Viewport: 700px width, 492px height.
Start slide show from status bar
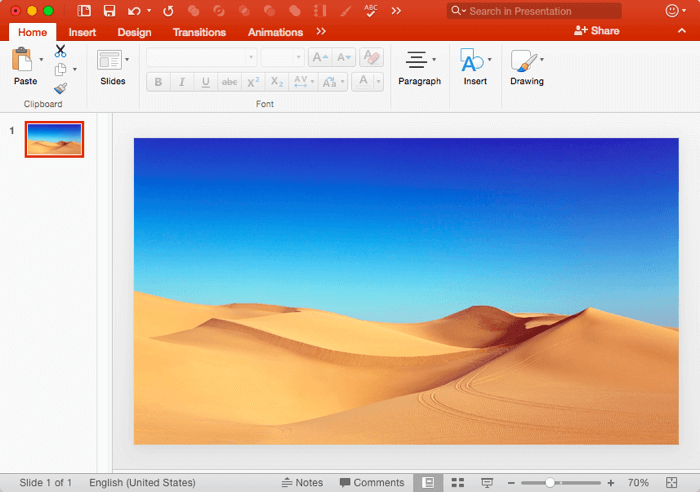click(x=487, y=483)
